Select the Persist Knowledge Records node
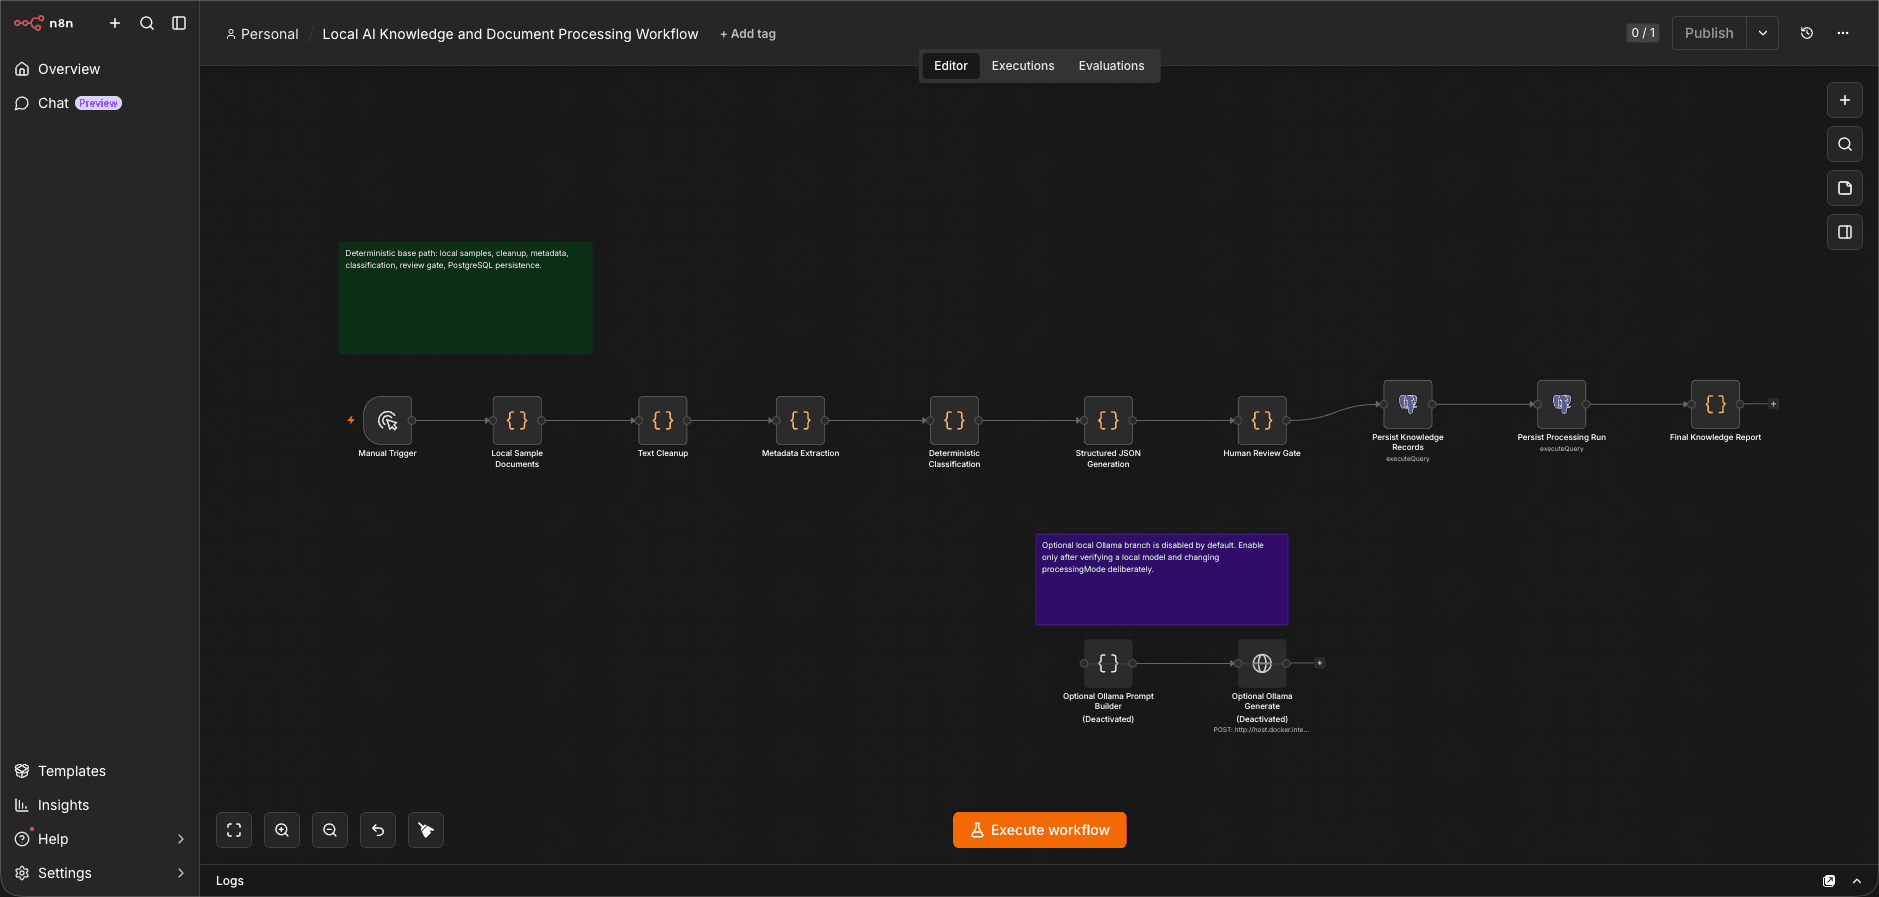 coord(1408,405)
